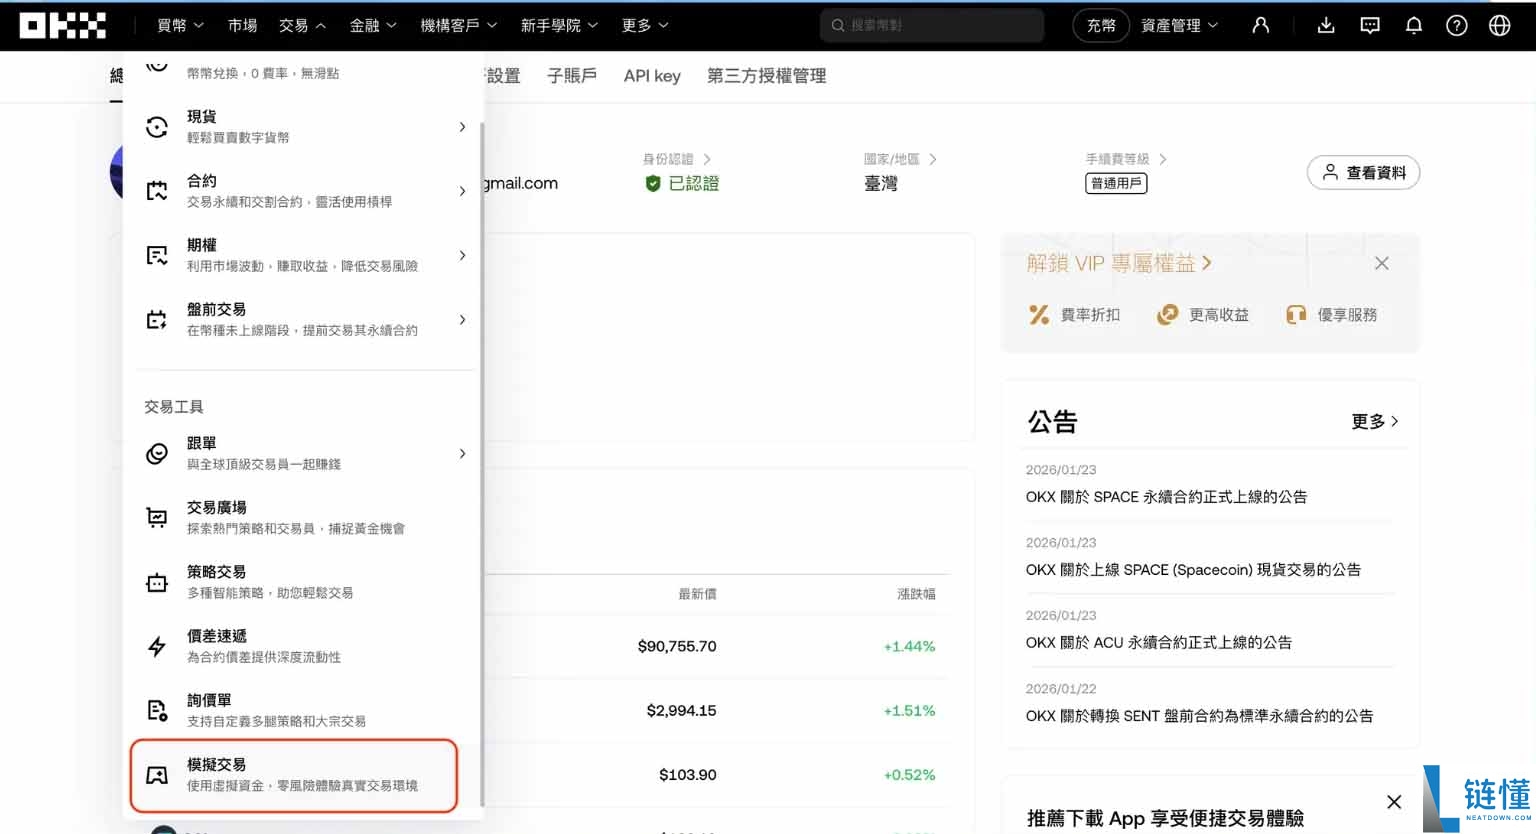Click the 查看資料 button
1536x834 pixels.
pos(1364,173)
